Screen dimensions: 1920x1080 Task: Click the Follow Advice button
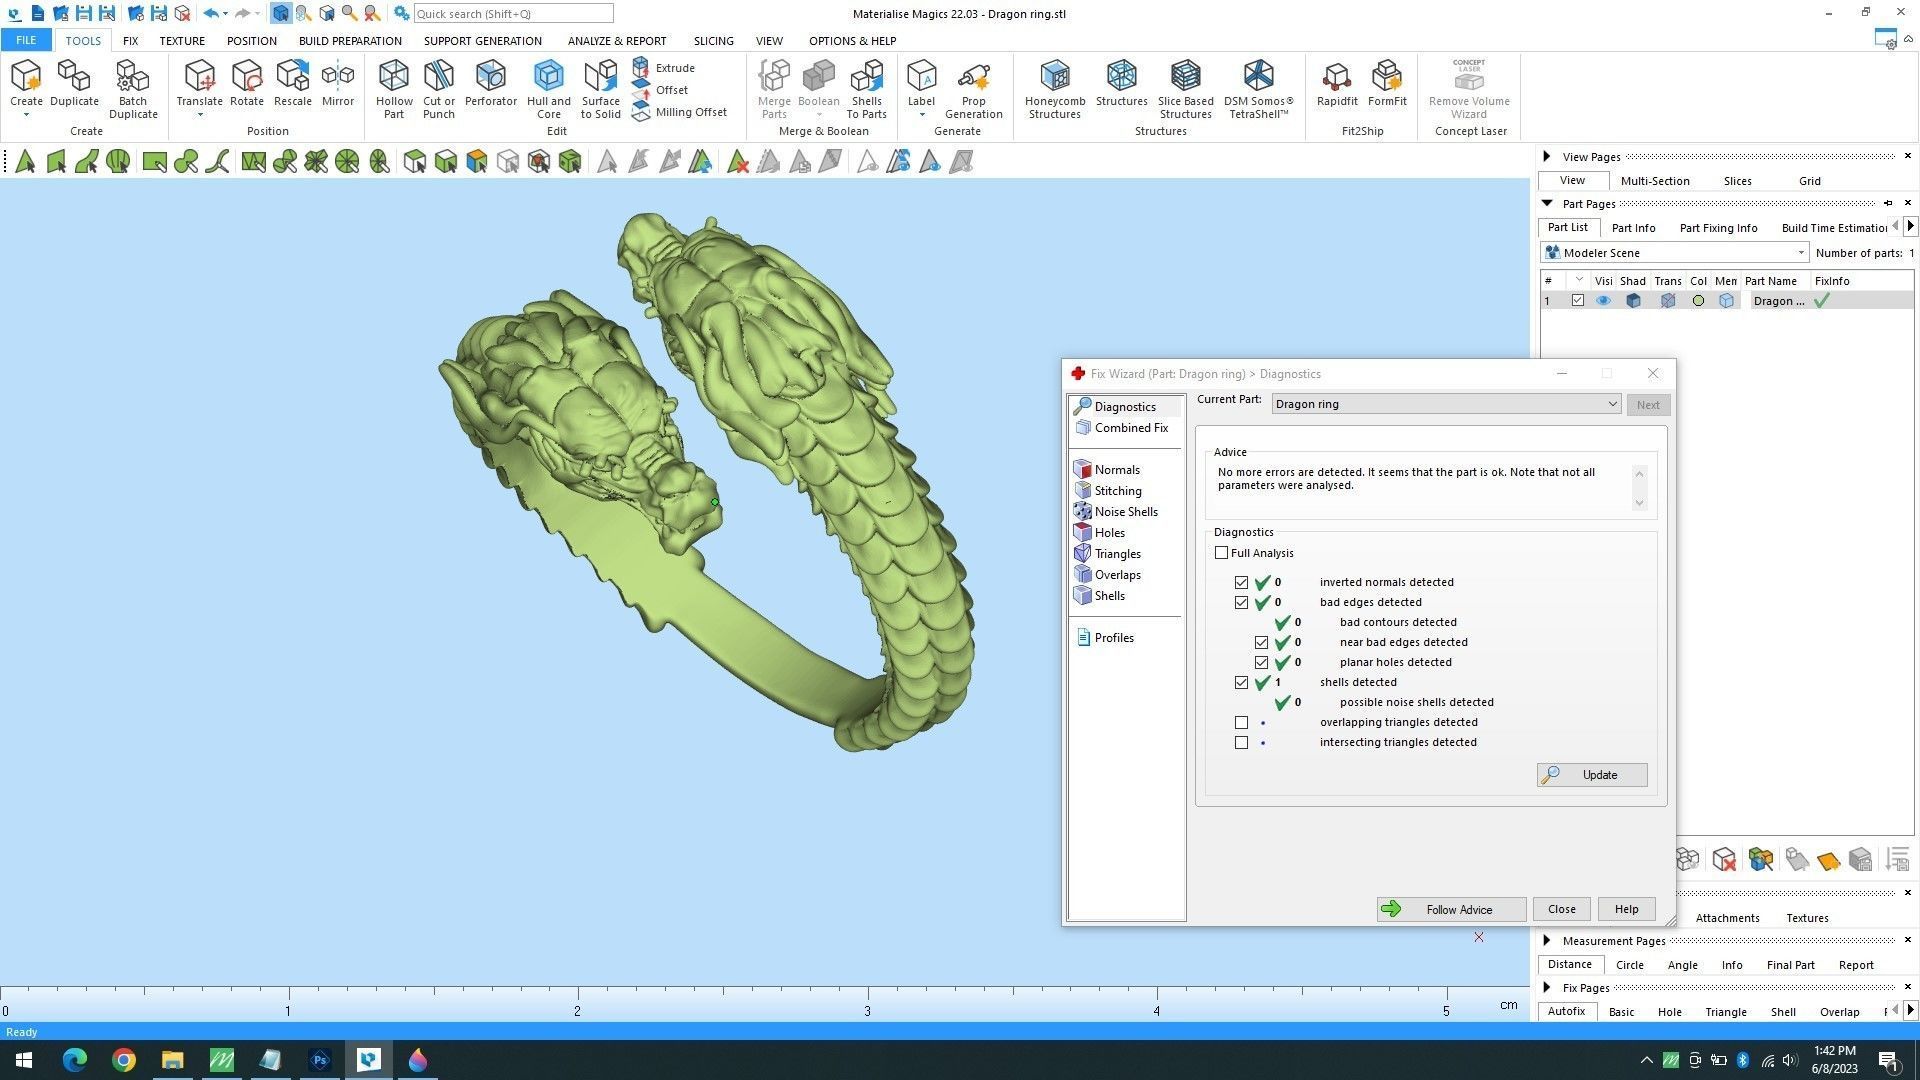(1451, 910)
